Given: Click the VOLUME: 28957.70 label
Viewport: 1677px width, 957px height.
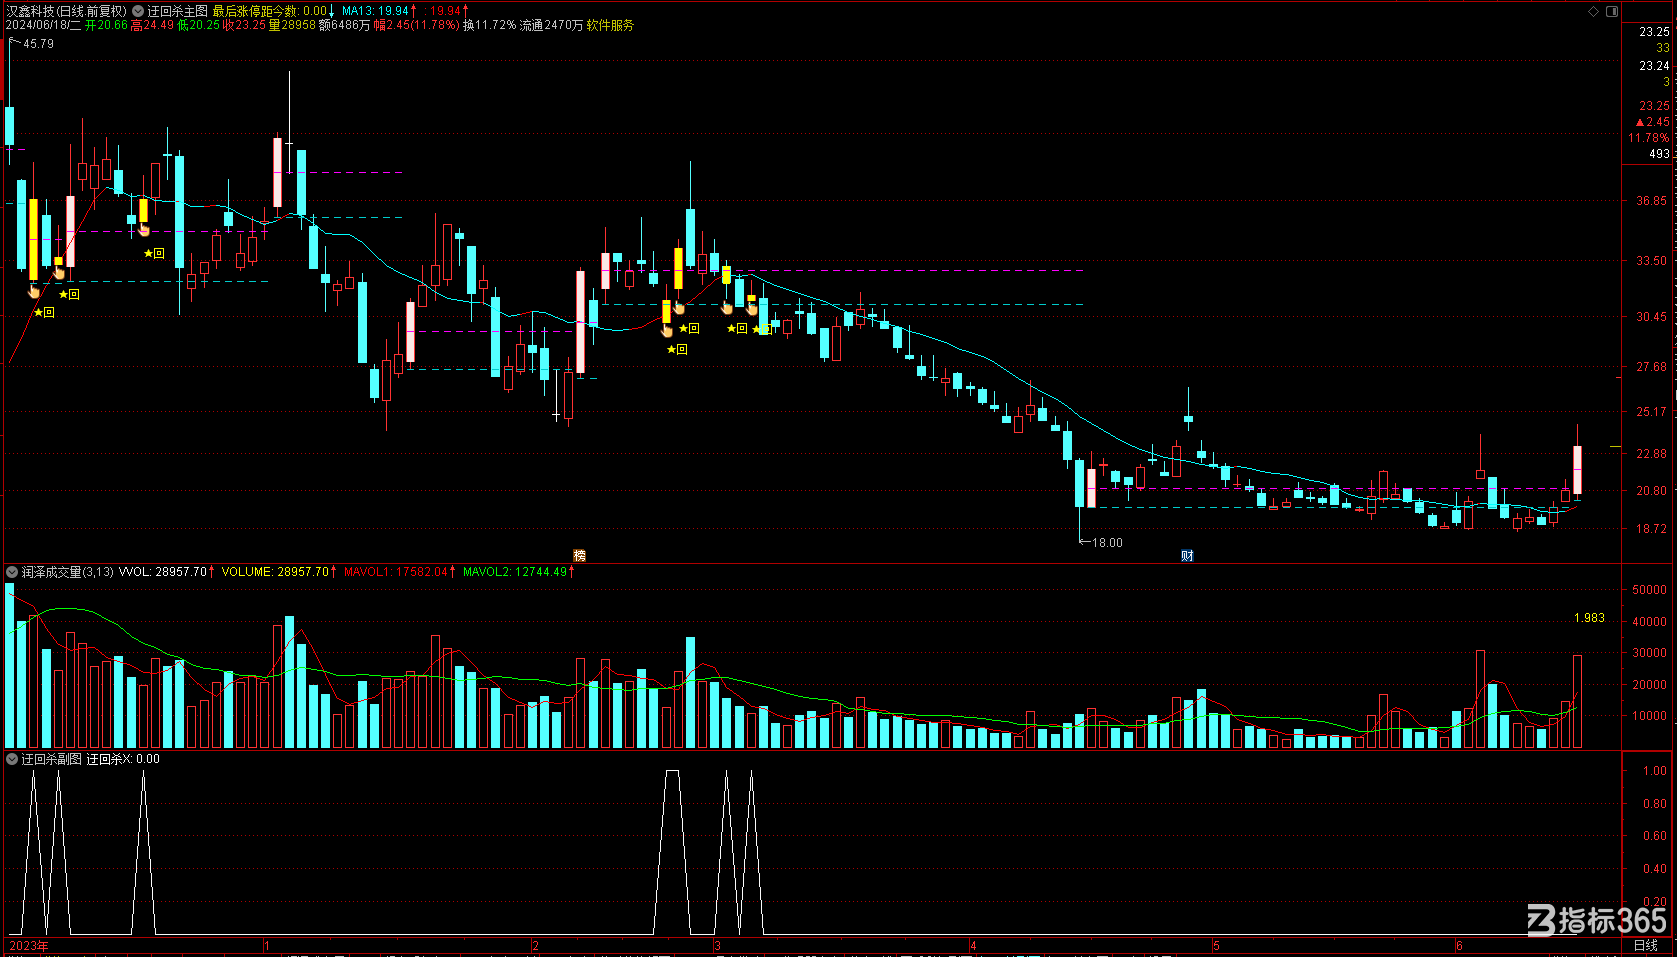Looking at the screenshot, I should 275,572.
